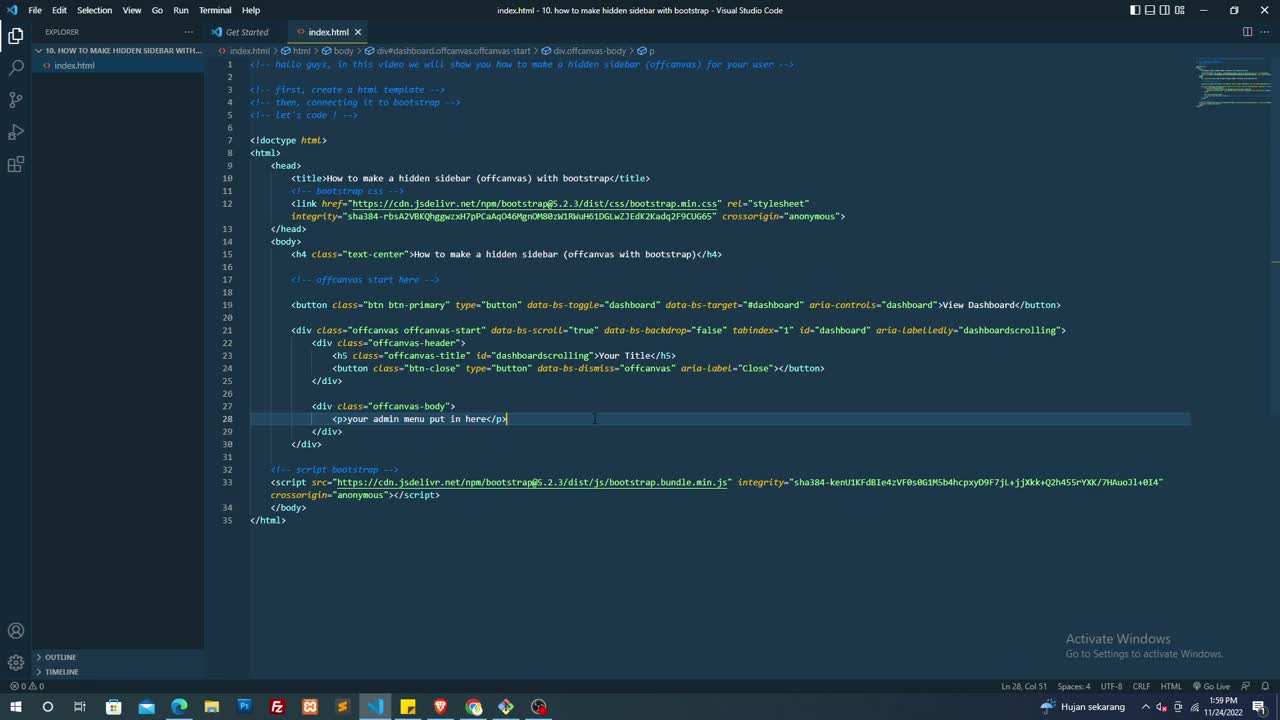Open the View menu
This screenshot has width=1280, height=720.
[x=132, y=10]
